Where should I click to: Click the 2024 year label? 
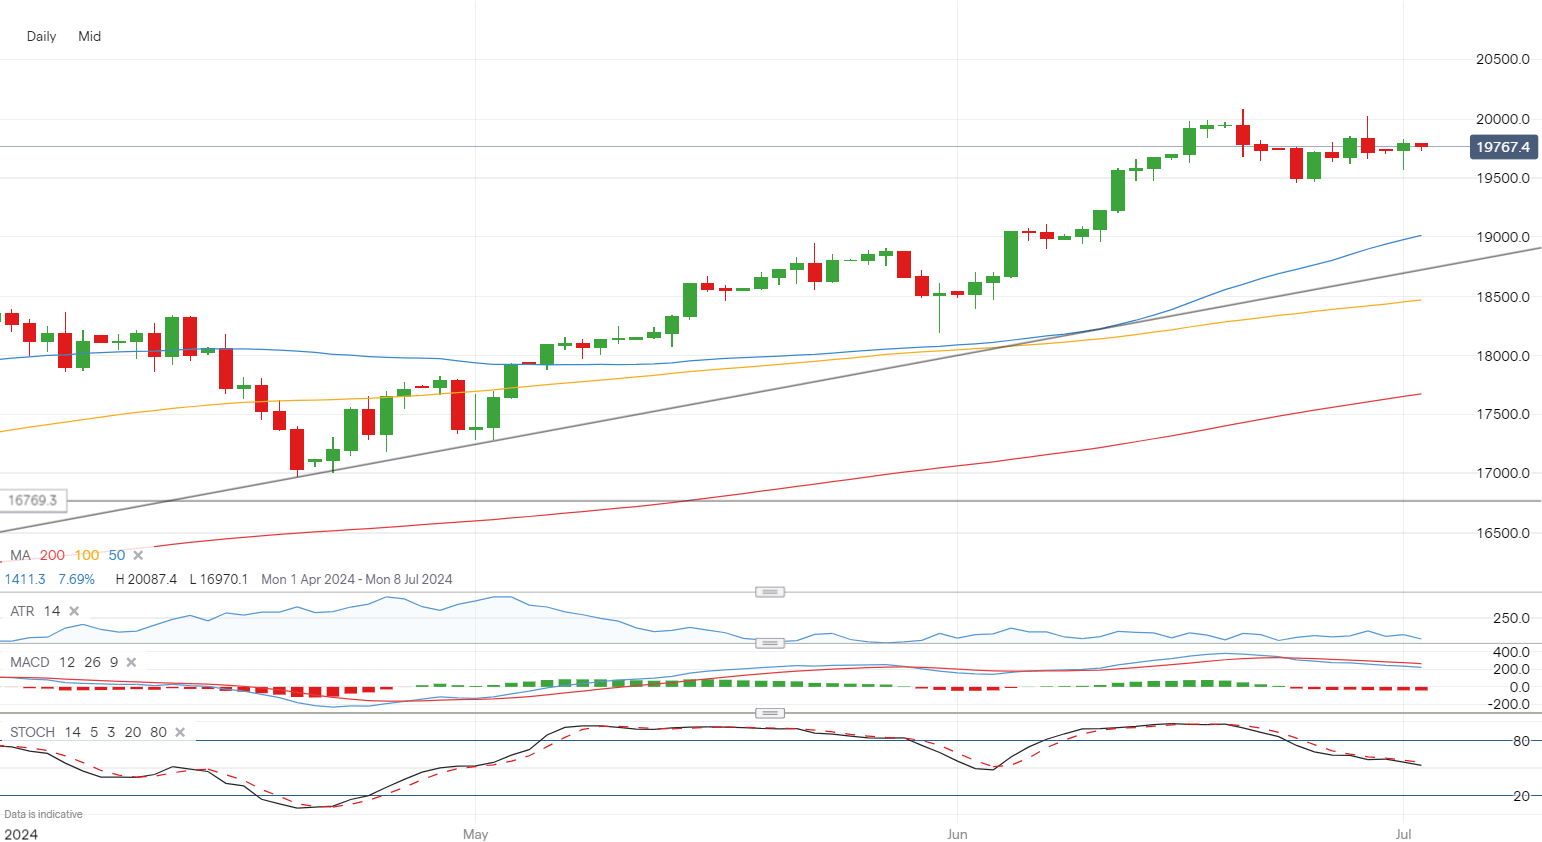tap(21, 834)
